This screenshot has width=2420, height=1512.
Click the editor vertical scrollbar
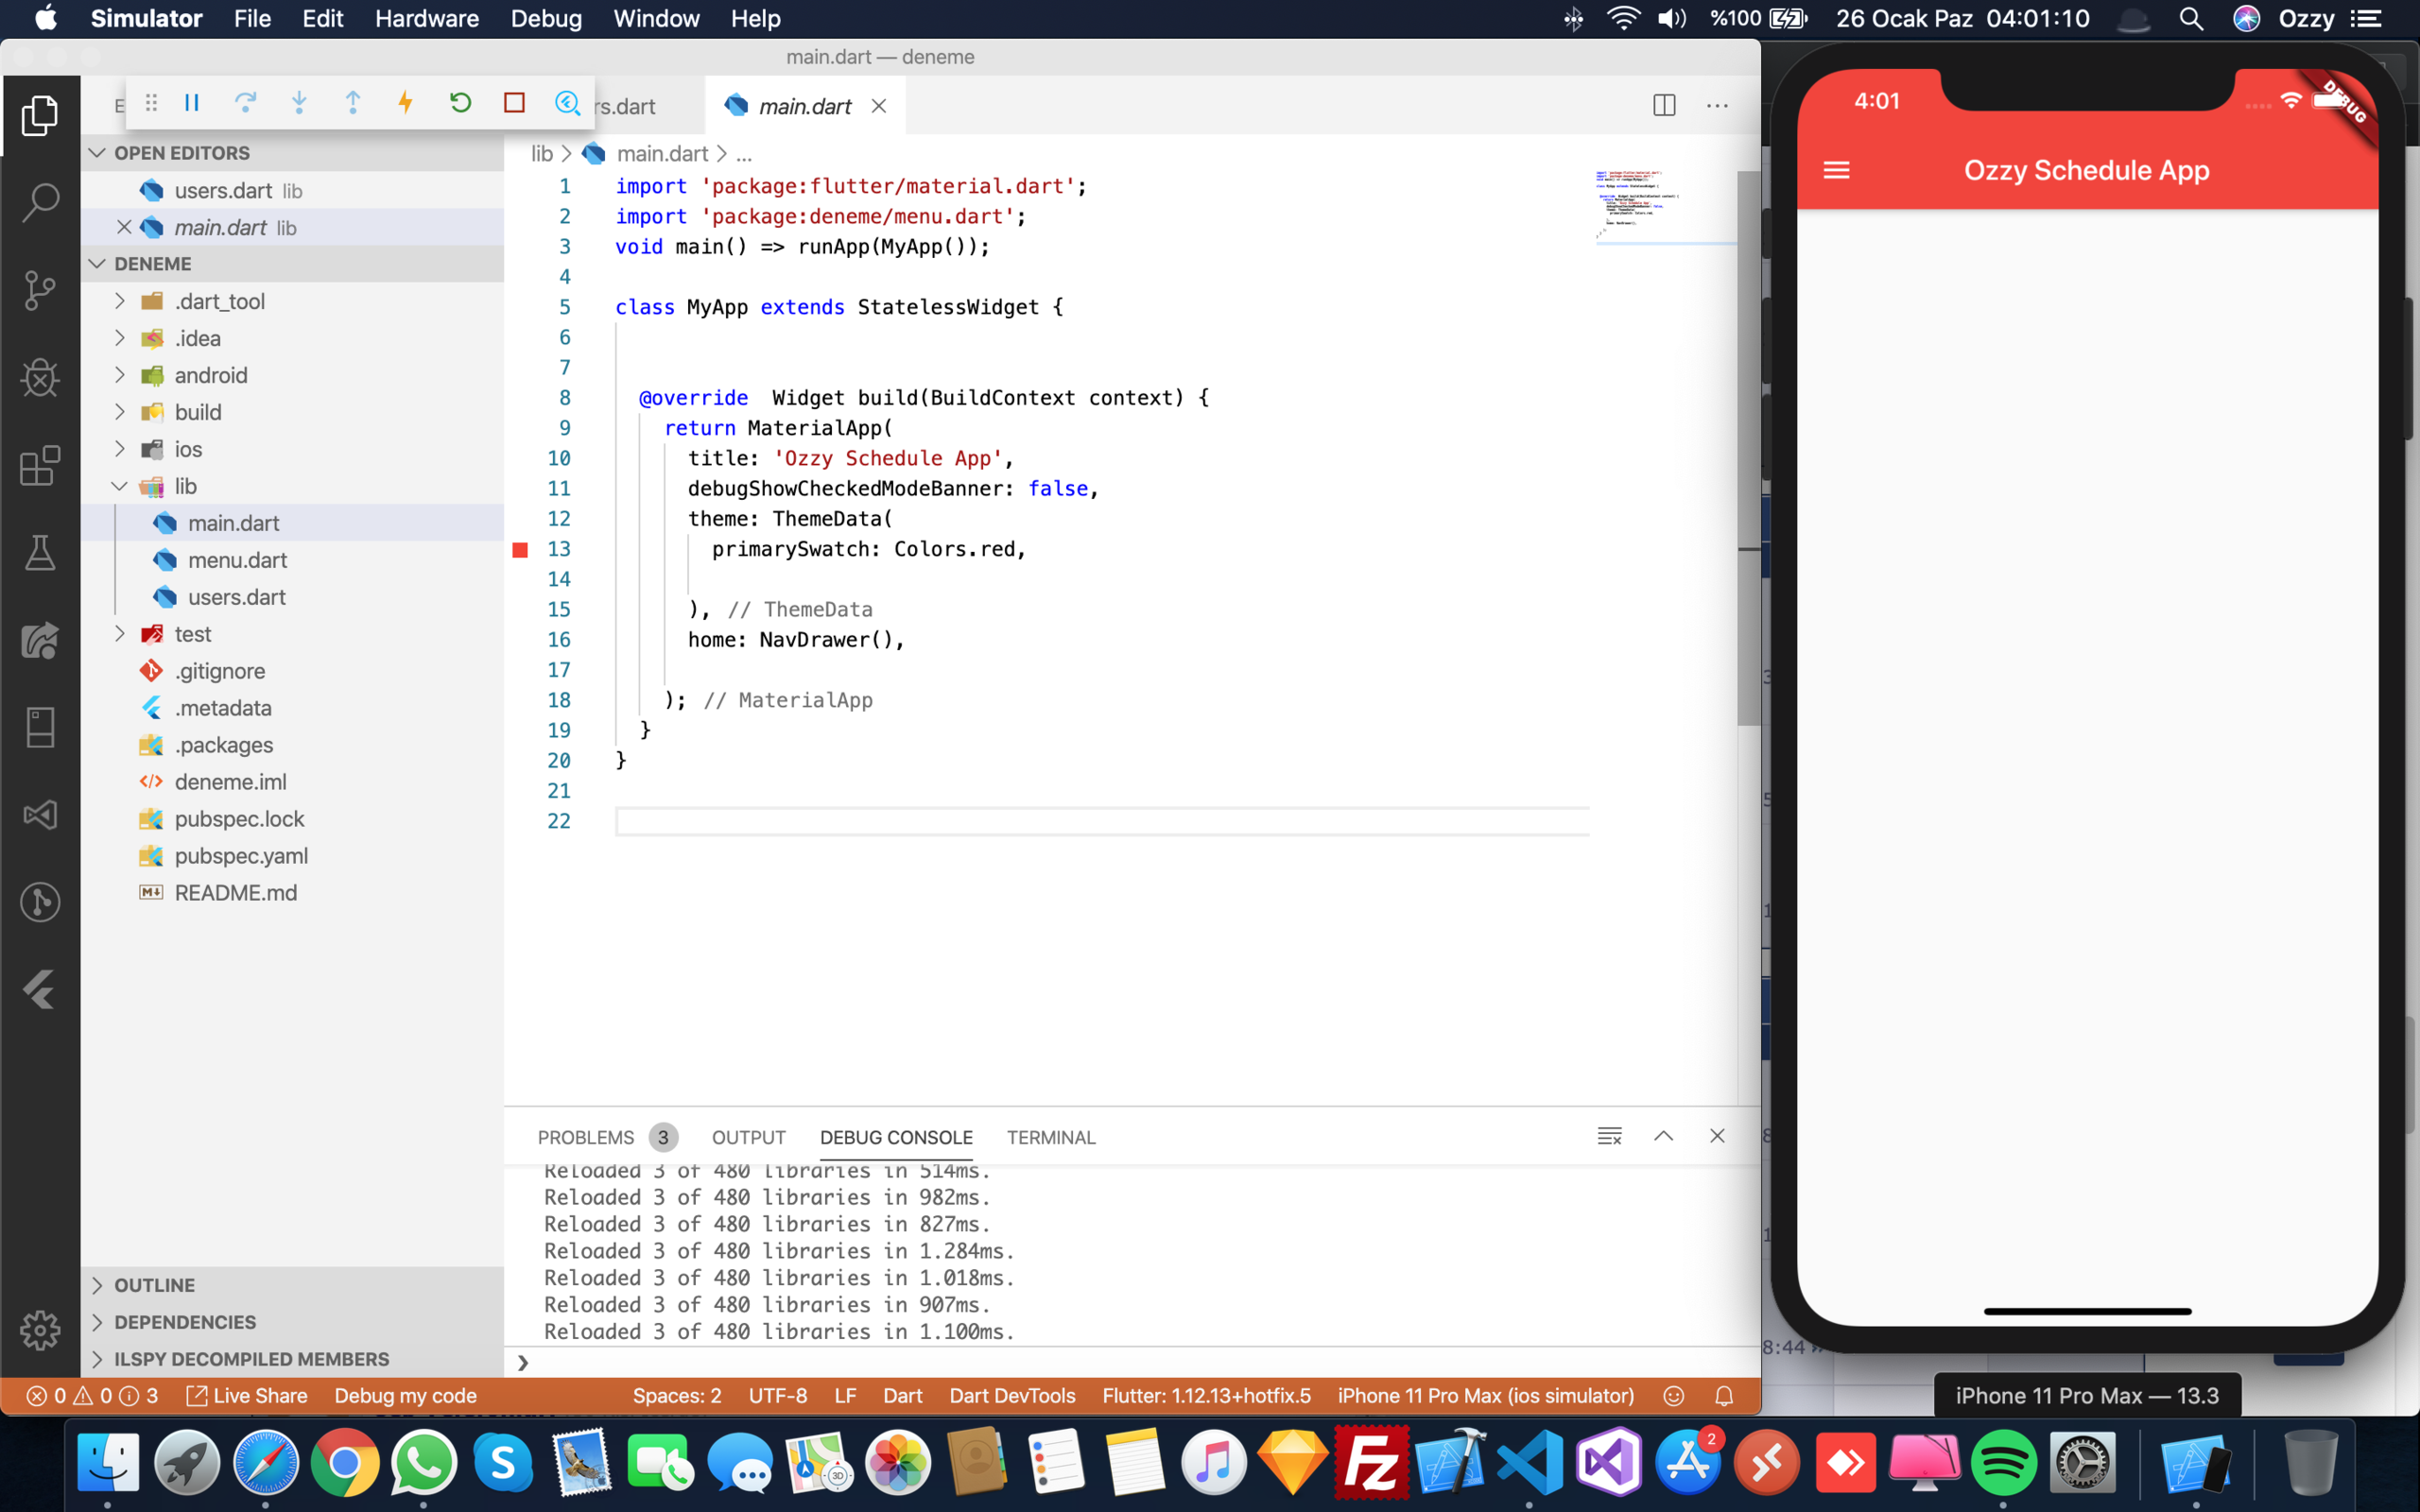[1748, 448]
